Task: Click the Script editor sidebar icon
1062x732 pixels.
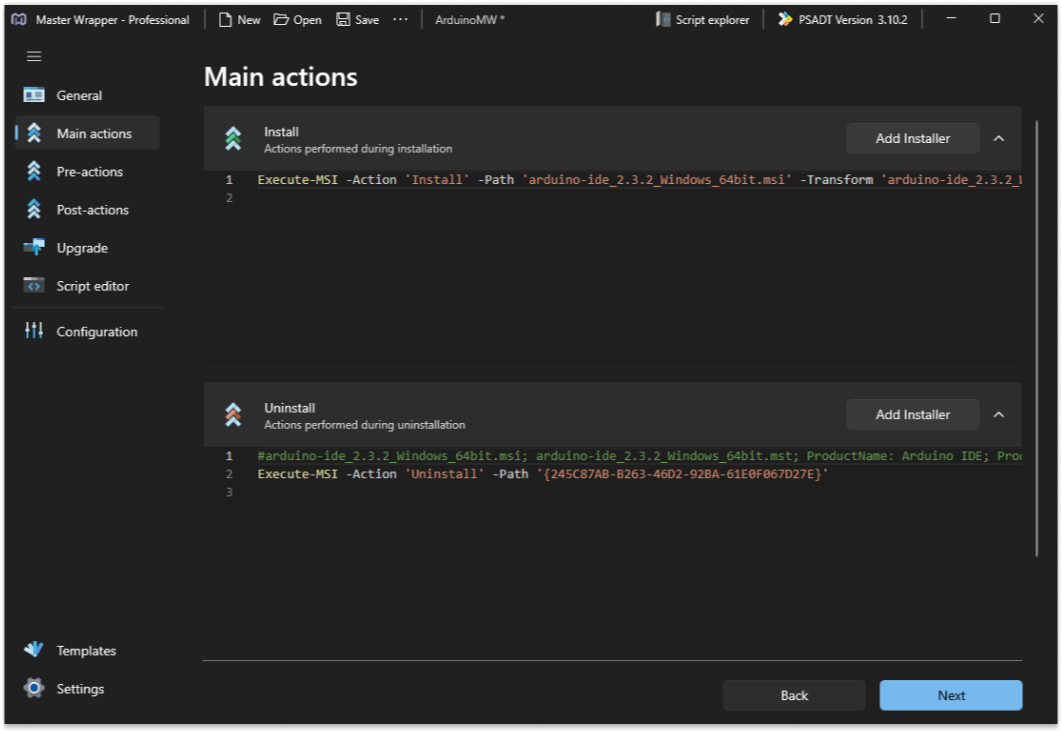Action: pos(34,286)
